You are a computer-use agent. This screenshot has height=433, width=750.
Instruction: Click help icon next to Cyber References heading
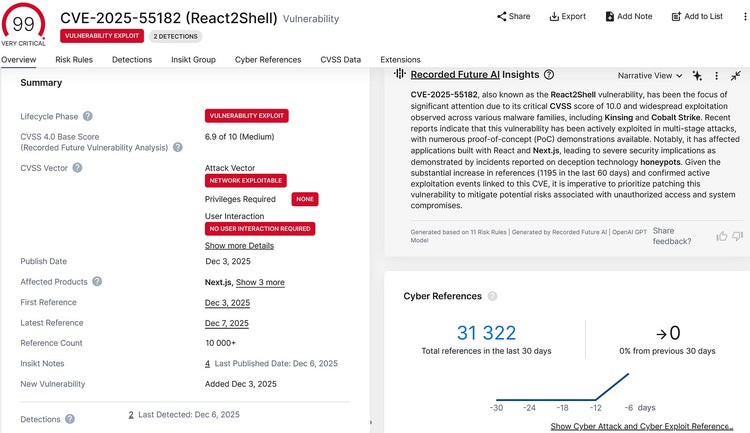tap(492, 297)
